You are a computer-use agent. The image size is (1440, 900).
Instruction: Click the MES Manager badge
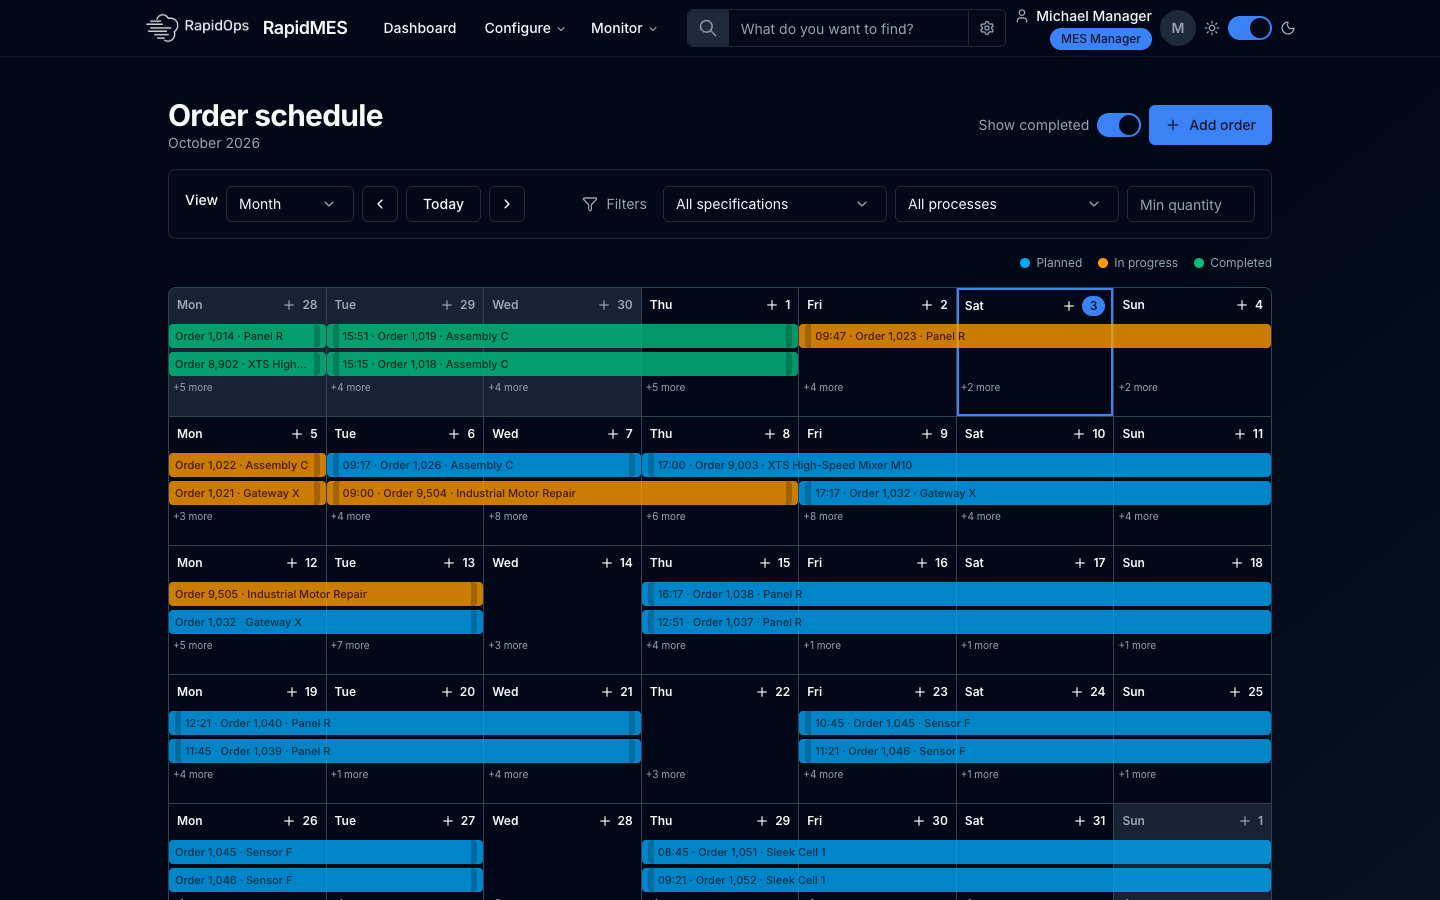coord(1101,39)
